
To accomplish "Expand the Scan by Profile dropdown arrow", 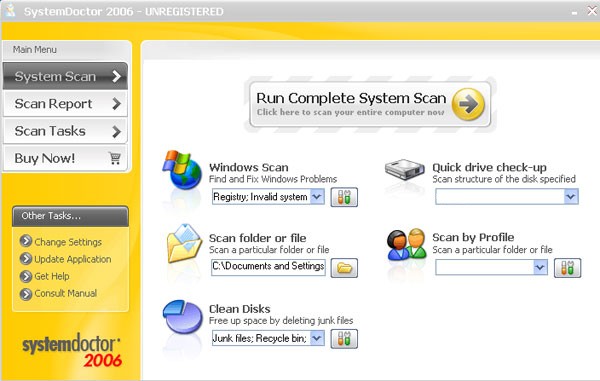I will pos(540,267).
